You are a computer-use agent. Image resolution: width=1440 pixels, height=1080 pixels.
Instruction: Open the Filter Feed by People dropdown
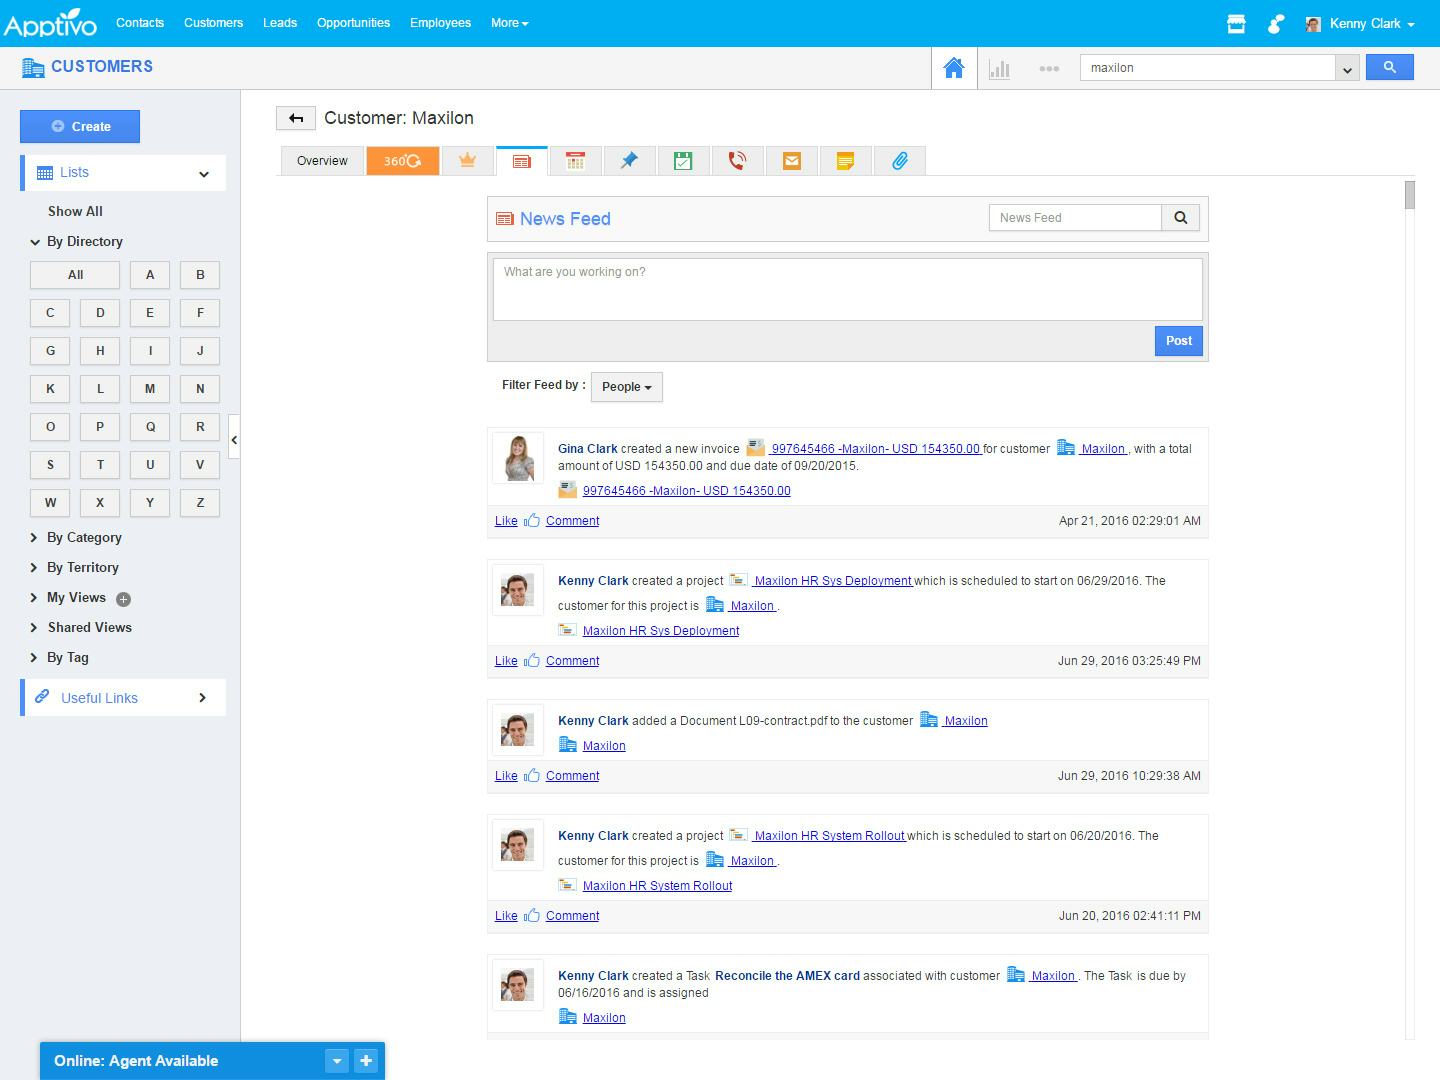coord(627,387)
